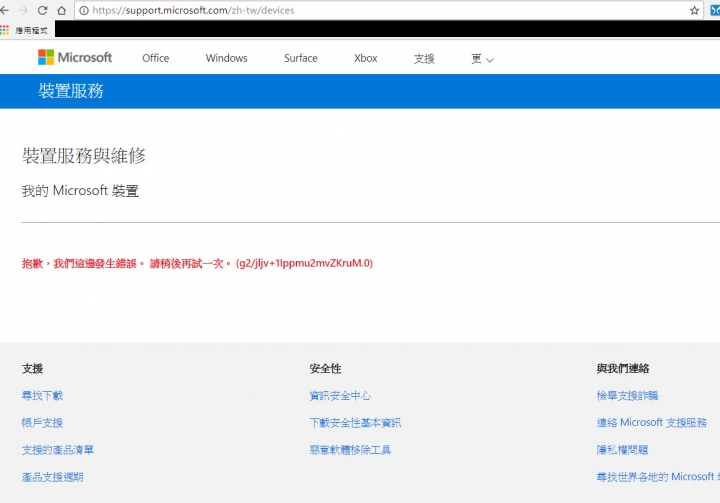Image resolution: width=720 pixels, height=503 pixels.
Task: Open the 下載安全性基本資訊 link
Action: tap(355, 422)
